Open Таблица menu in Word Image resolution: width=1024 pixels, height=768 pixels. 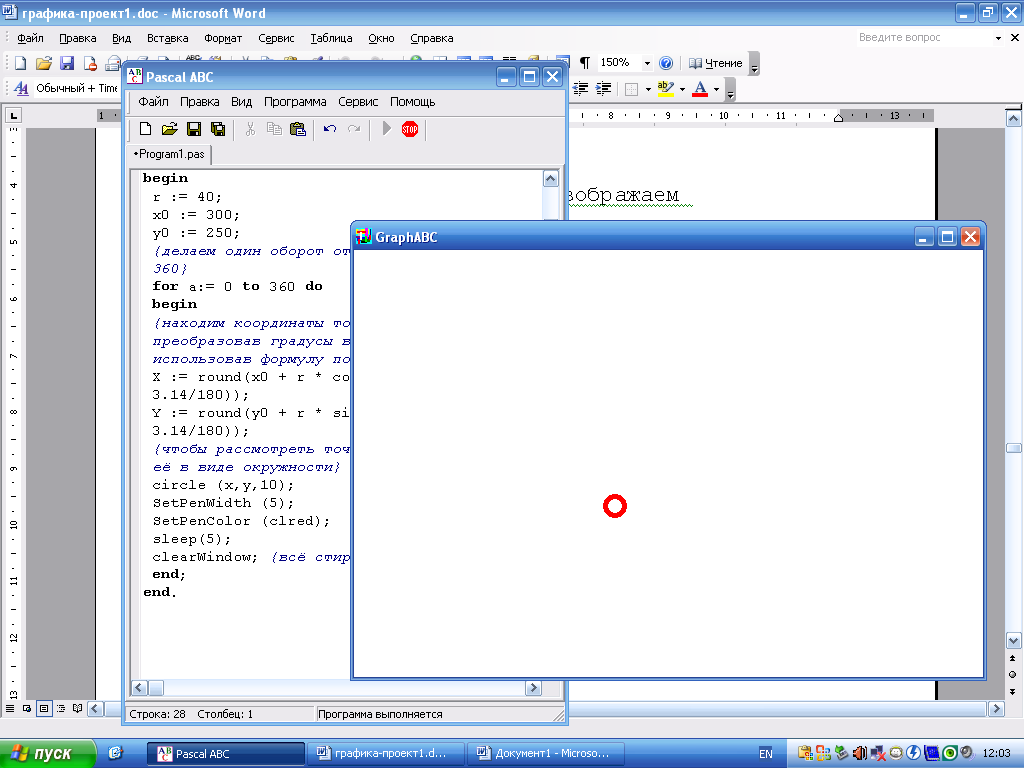tap(331, 38)
